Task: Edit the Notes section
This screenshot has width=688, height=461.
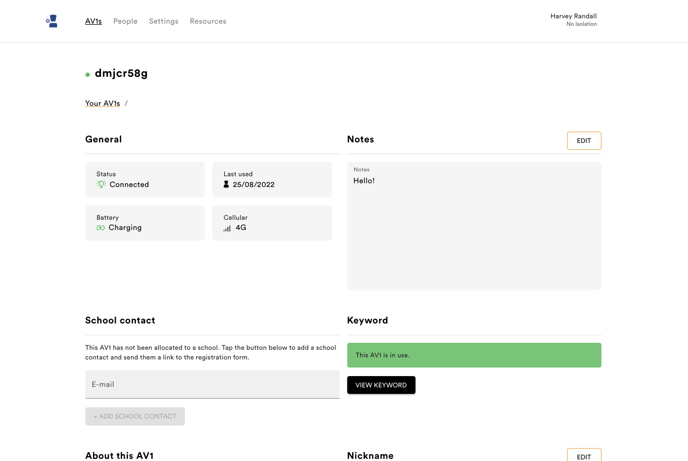Action: pyautogui.click(x=584, y=141)
